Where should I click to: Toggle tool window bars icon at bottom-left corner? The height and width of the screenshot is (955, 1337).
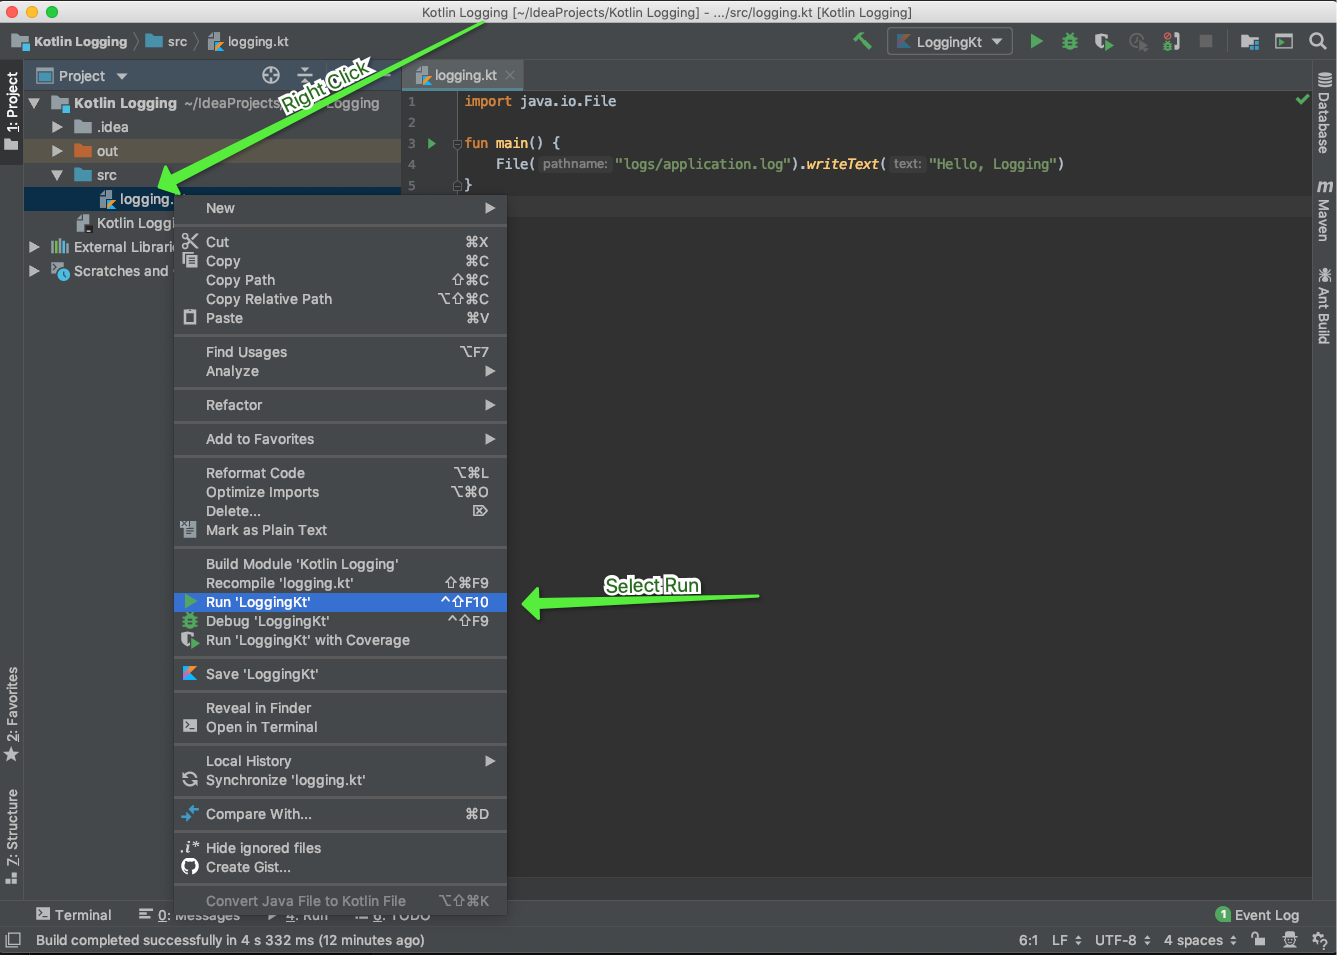tap(13, 939)
